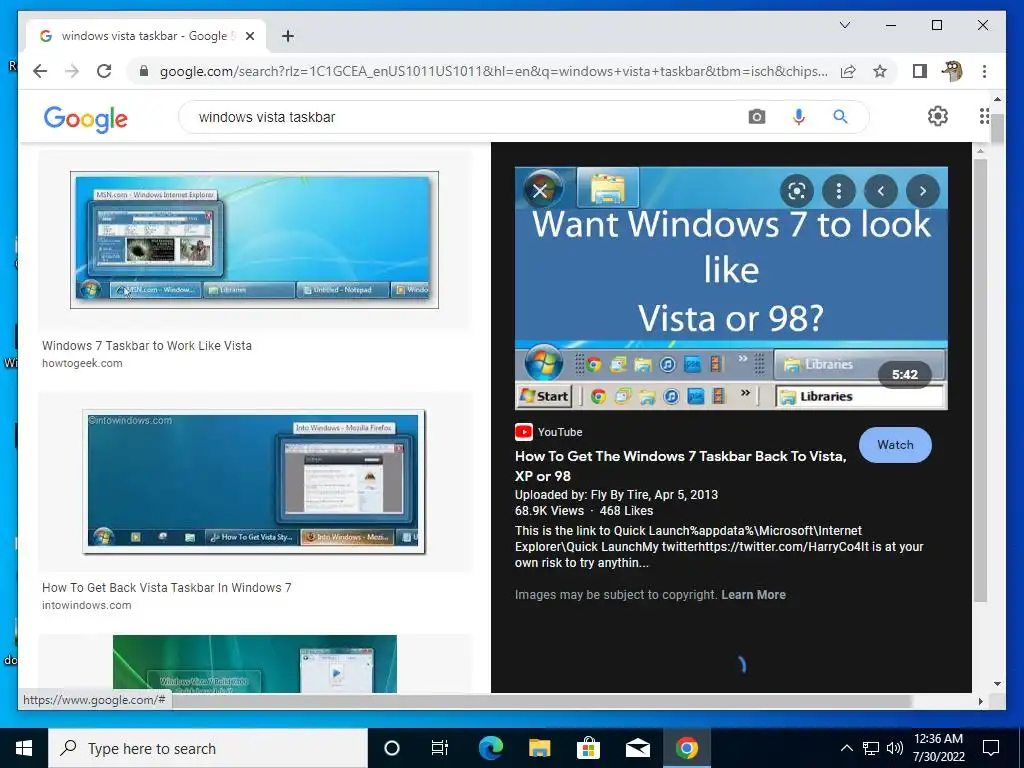Open the tab search chevron
1024x768 pixels.
844,25
